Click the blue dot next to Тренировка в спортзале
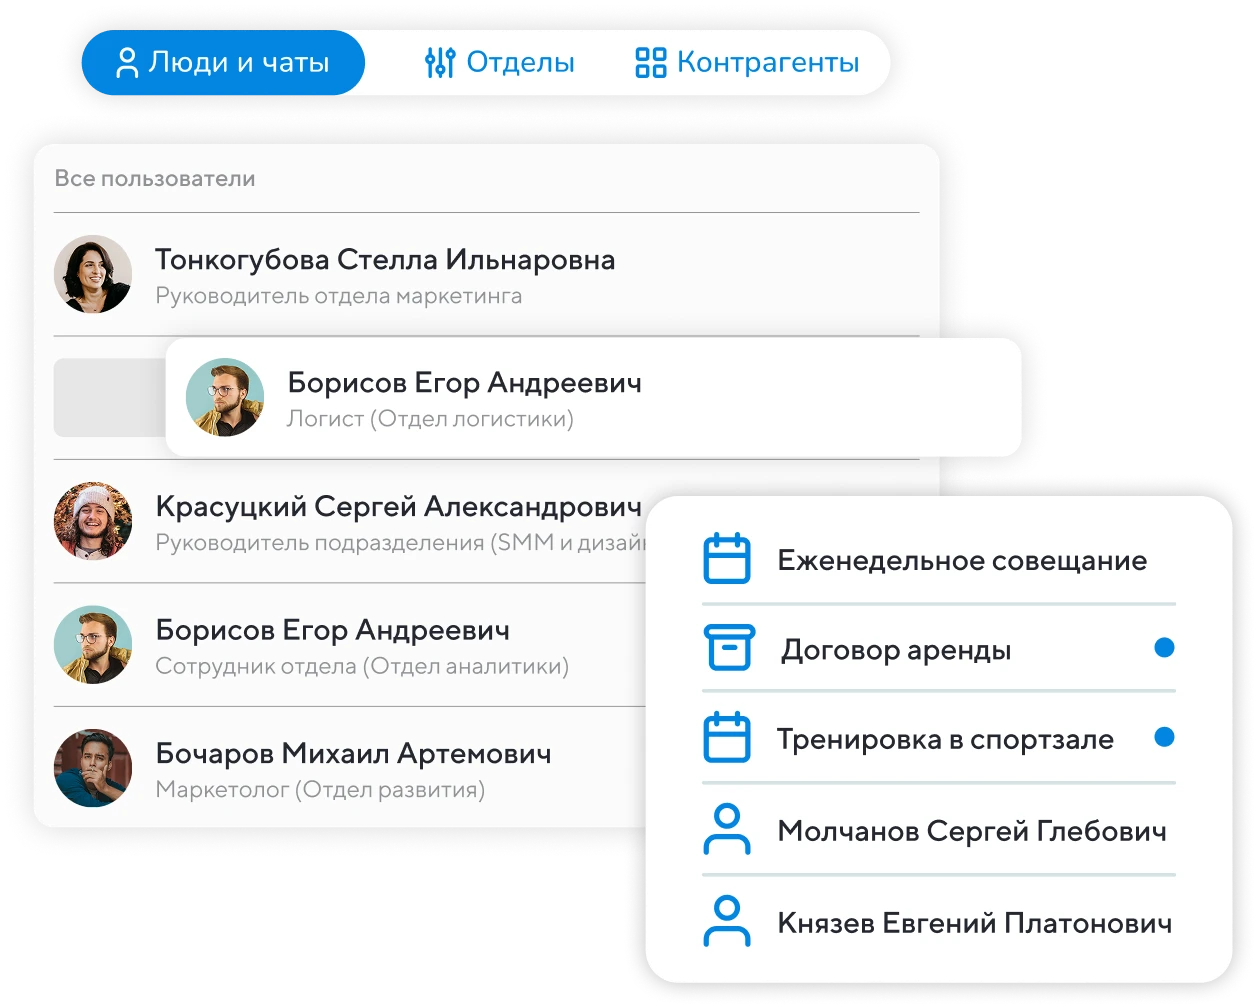Image resolution: width=1257 pixels, height=1007 pixels. pyautogui.click(x=1163, y=738)
